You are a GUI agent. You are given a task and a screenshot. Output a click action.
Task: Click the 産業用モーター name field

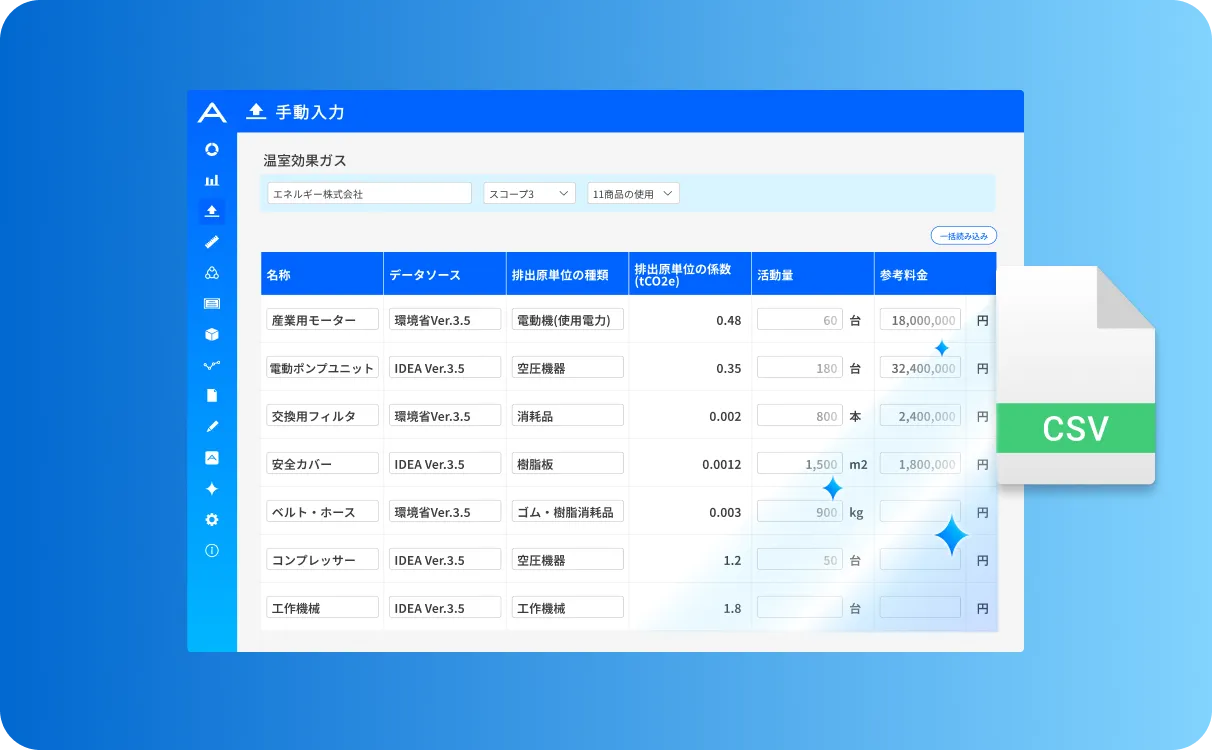click(322, 320)
